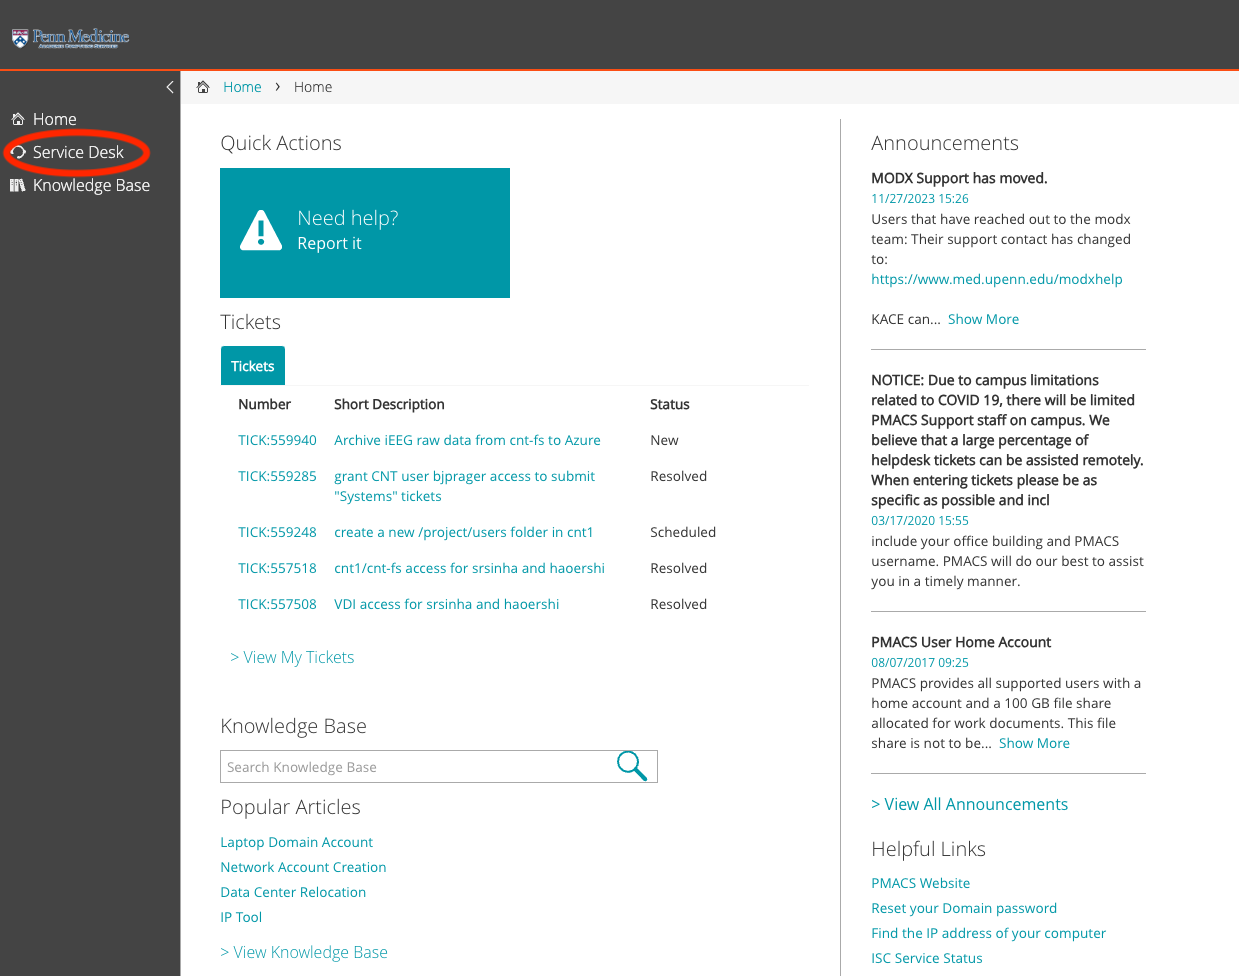Viewport: 1239px width, 976px height.
Task: Click the MODX Support has moved heading
Action: [x=959, y=178]
